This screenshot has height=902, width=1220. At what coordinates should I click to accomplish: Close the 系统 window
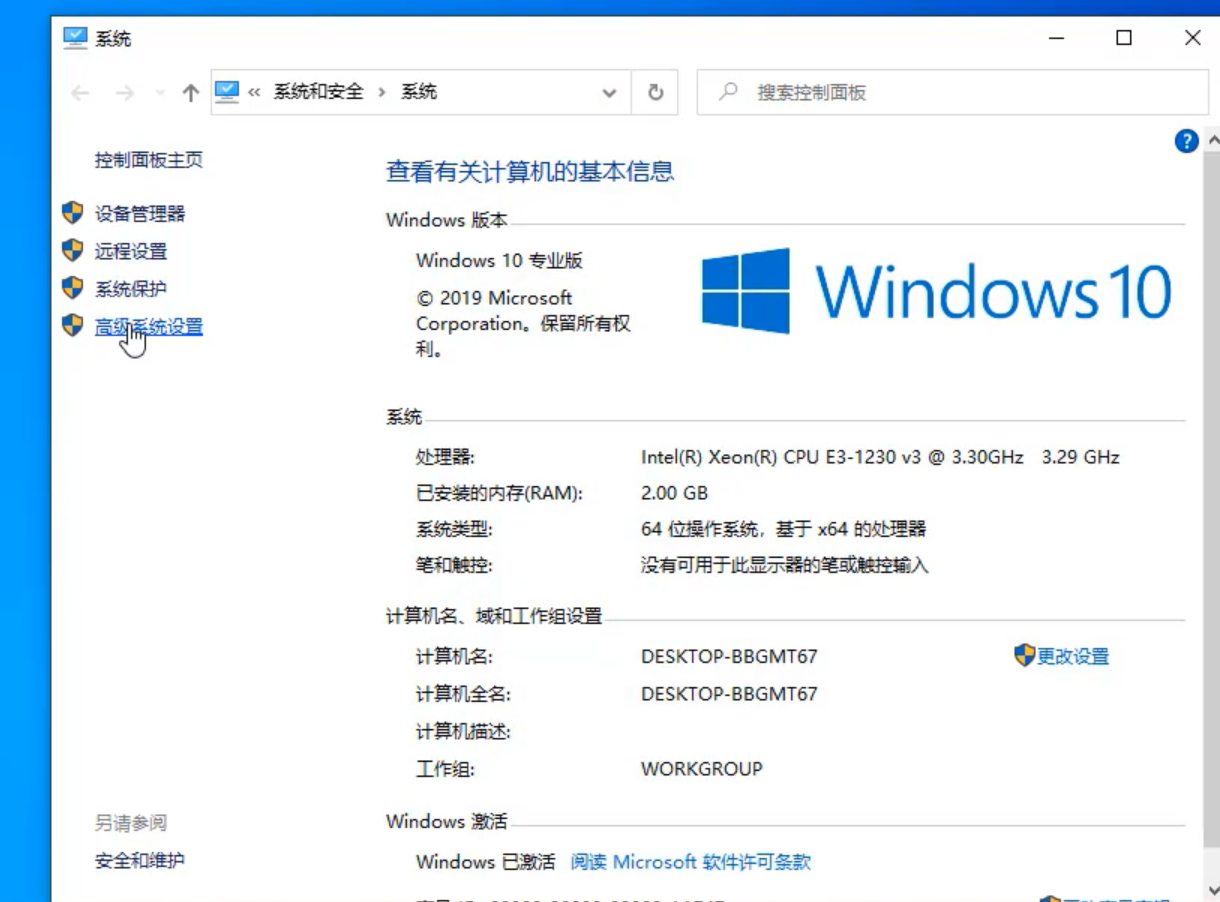point(1192,38)
